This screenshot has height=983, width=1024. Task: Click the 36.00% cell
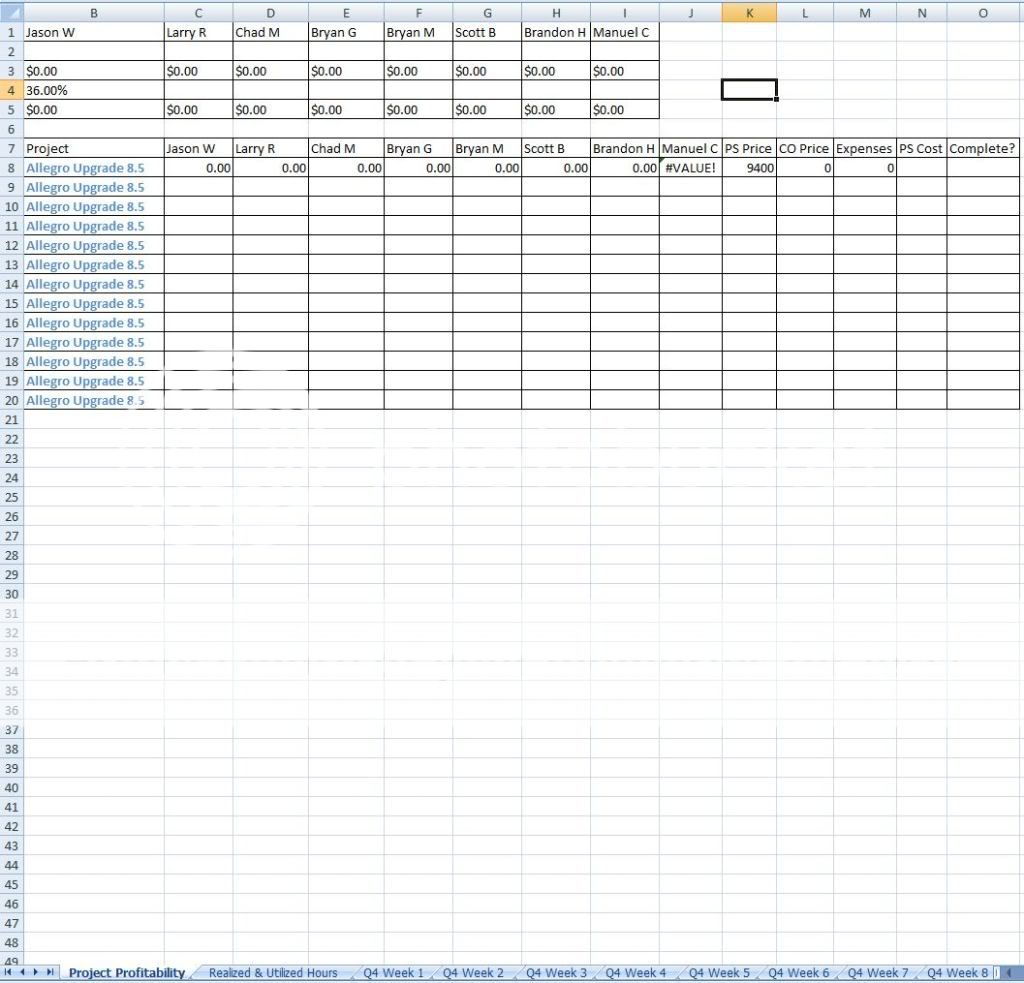pyautogui.click(x=94, y=90)
